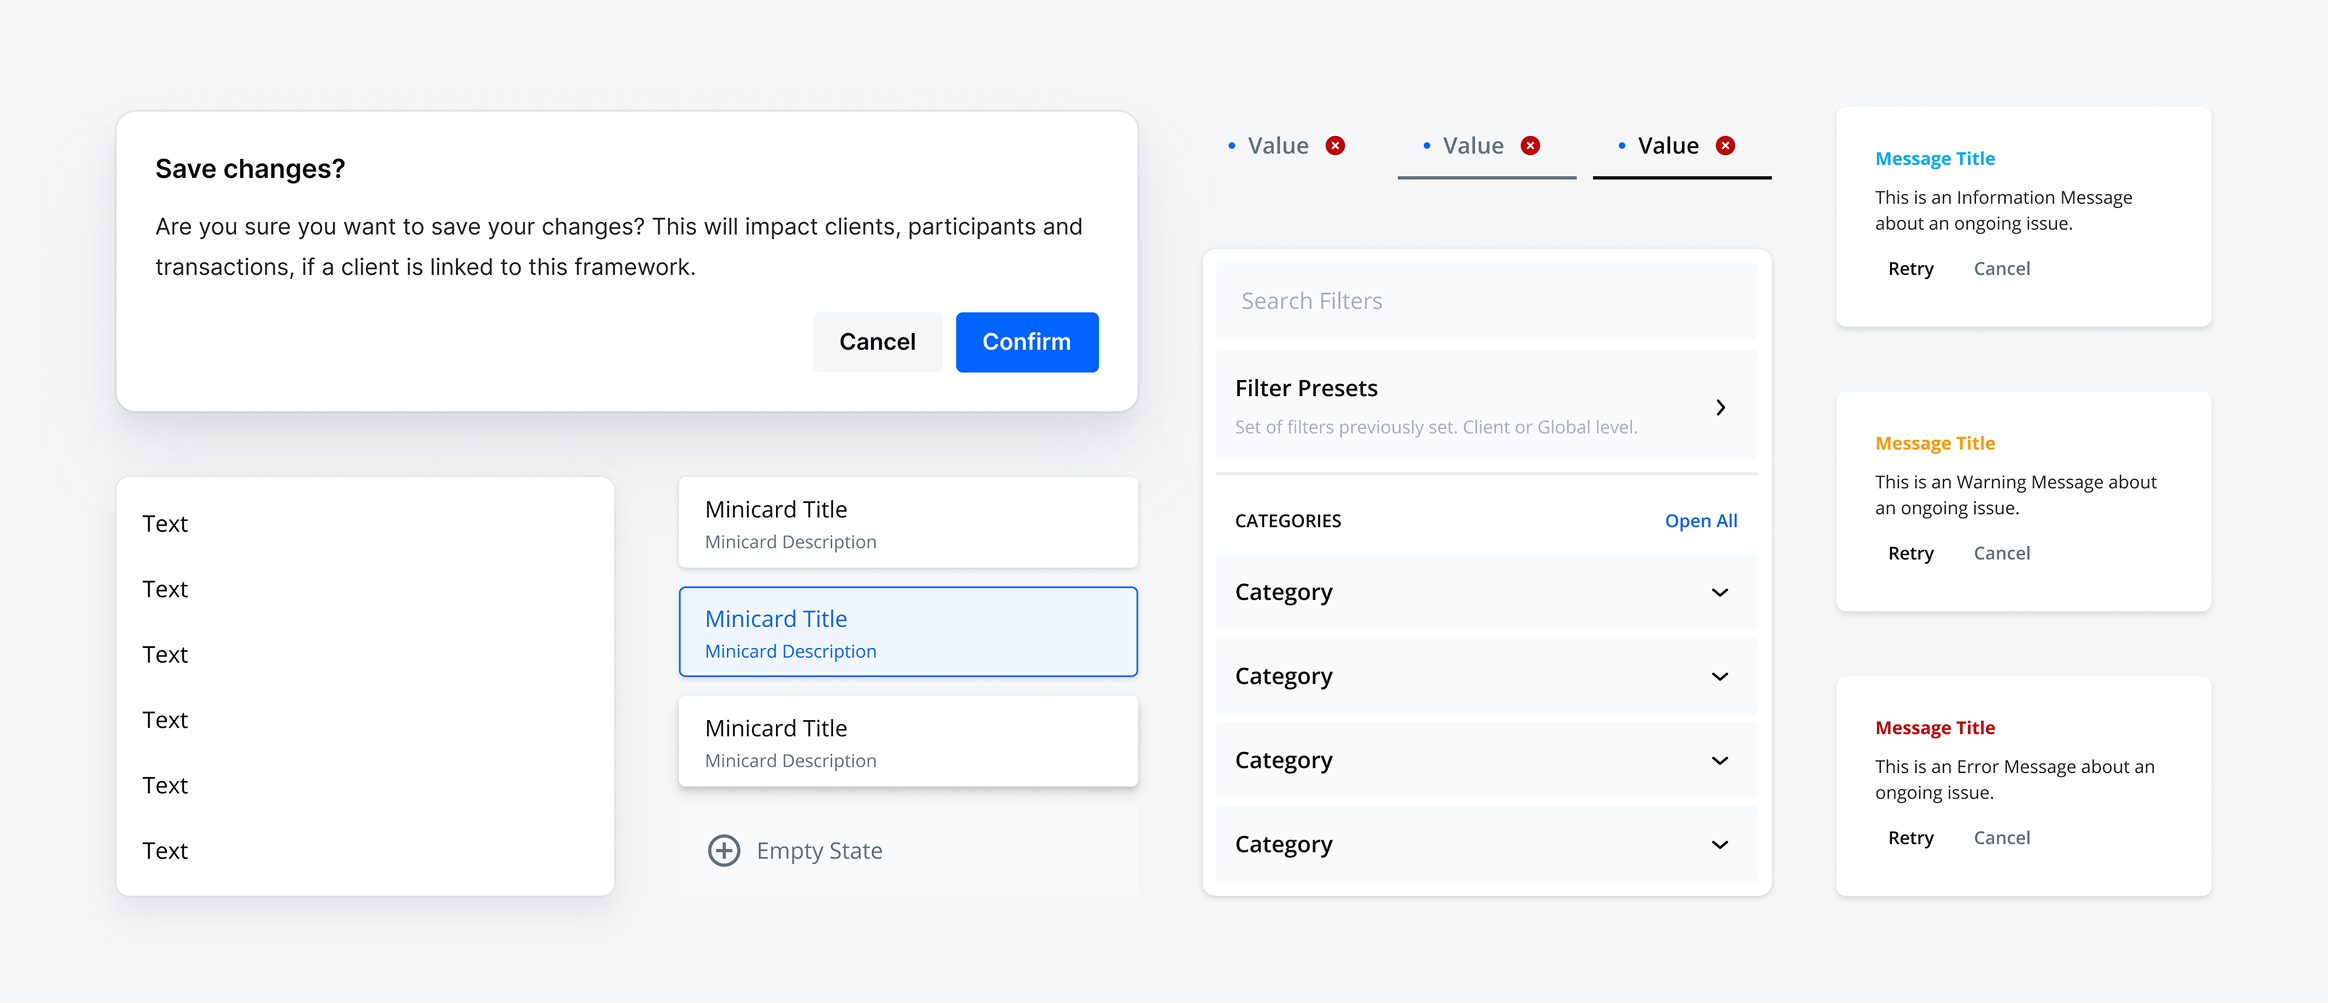Image resolution: width=2328 pixels, height=1003 pixels.
Task: Select the first Text list item
Action: (165, 524)
